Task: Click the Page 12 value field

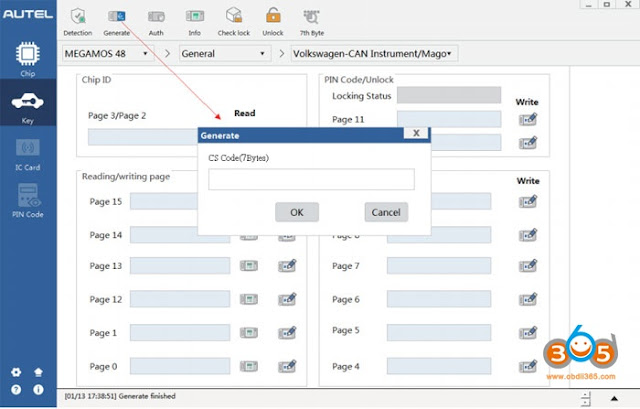Action: [180, 299]
